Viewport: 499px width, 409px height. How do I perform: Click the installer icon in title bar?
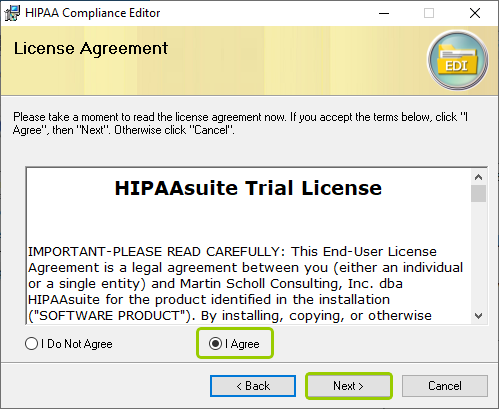[12, 13]
